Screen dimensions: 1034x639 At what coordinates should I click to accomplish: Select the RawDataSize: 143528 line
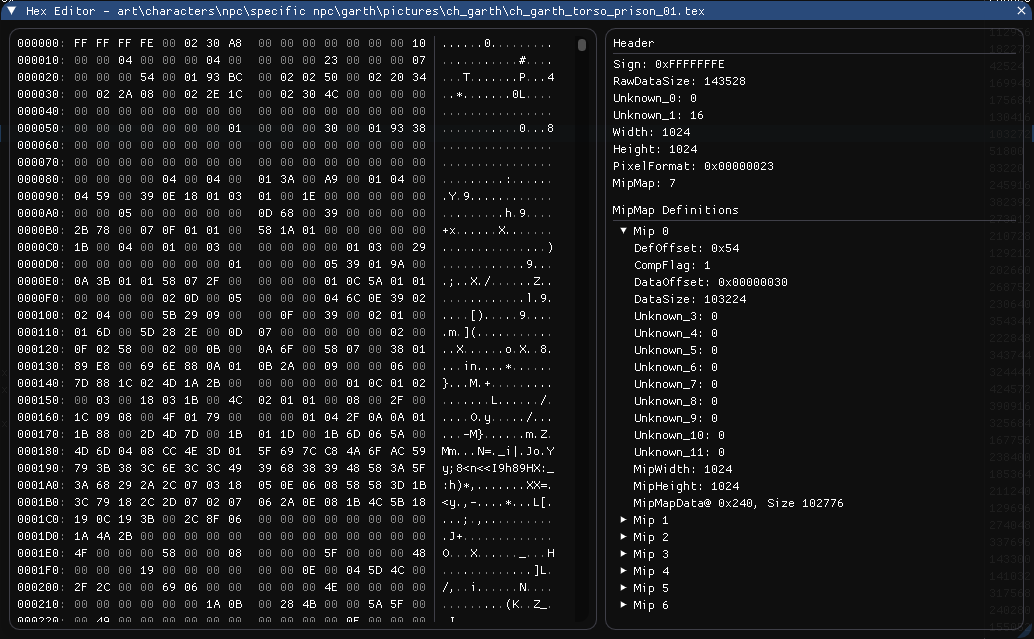[679, 81]
